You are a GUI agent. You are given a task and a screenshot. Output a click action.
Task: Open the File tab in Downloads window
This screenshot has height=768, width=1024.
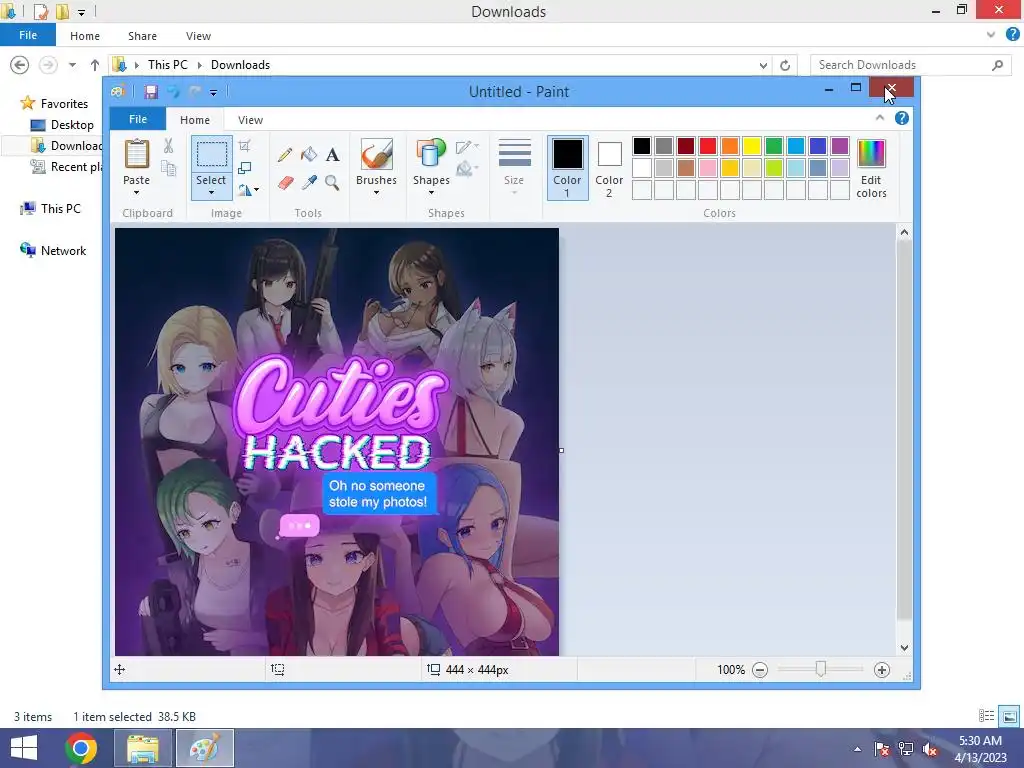[x=28, y=35]
